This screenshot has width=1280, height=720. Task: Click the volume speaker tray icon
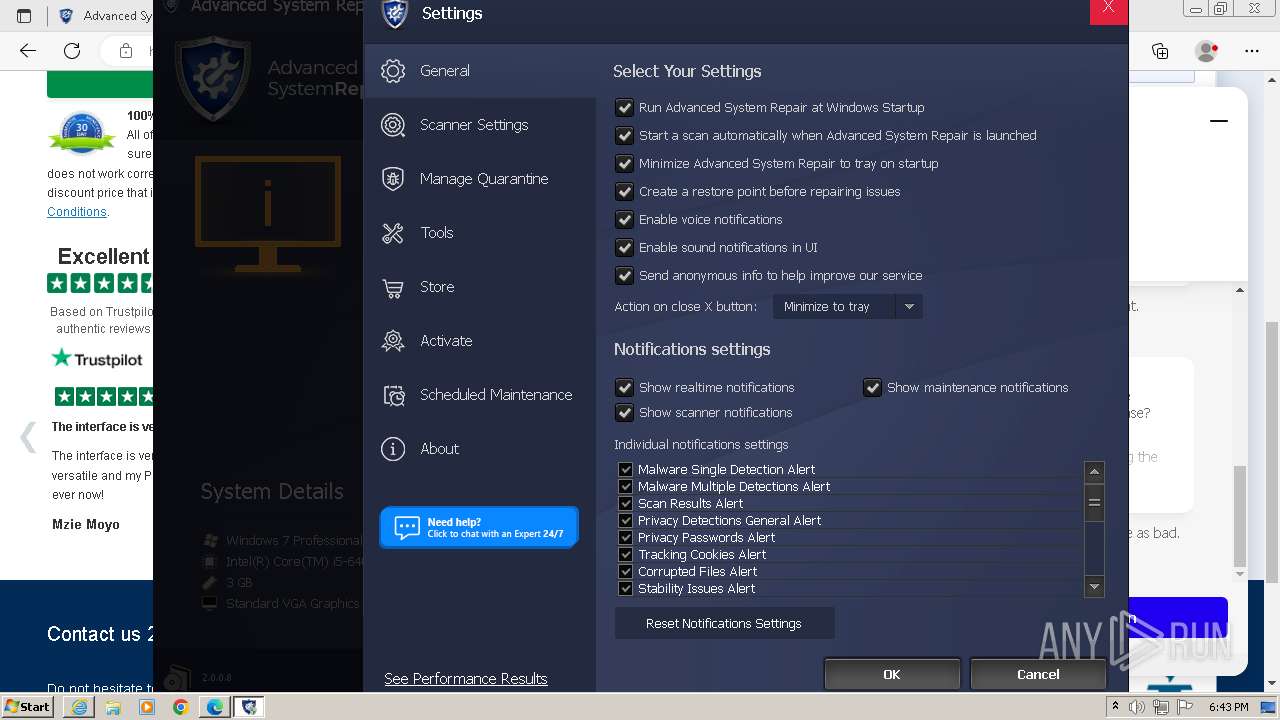[1138, 707]
